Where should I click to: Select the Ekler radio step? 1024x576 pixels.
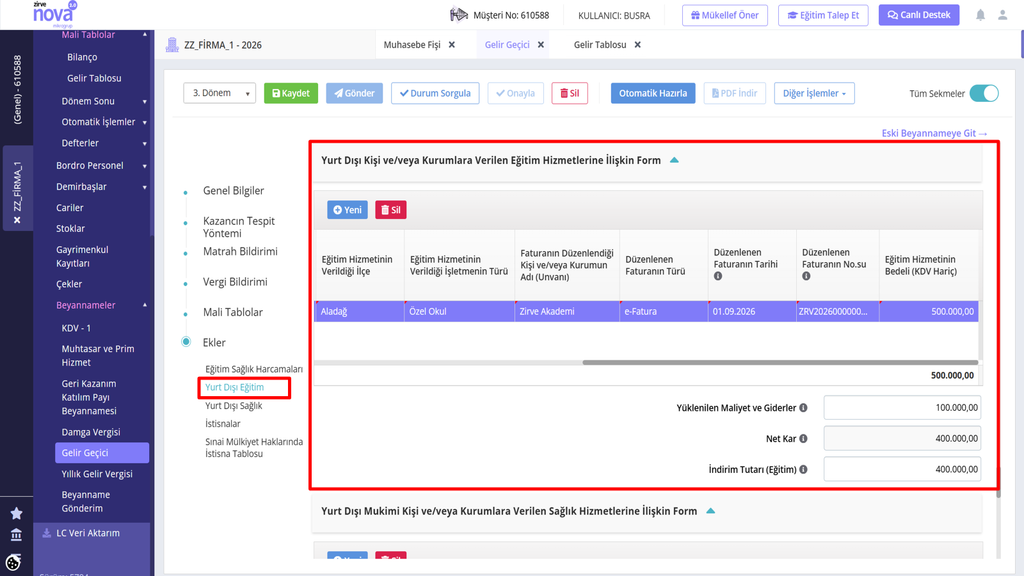click(186, 342)
